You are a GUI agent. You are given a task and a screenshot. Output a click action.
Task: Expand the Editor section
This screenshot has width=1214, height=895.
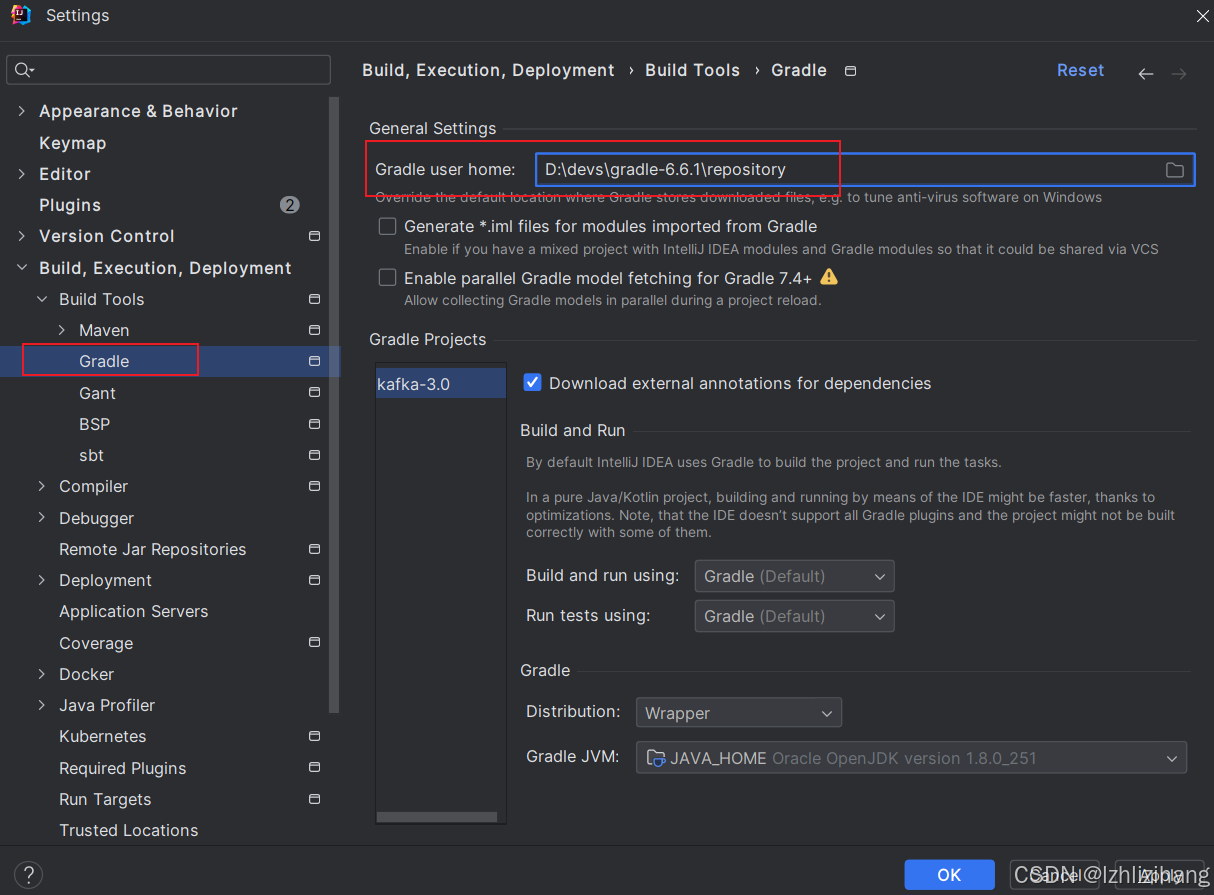click(x=22, y=174)
